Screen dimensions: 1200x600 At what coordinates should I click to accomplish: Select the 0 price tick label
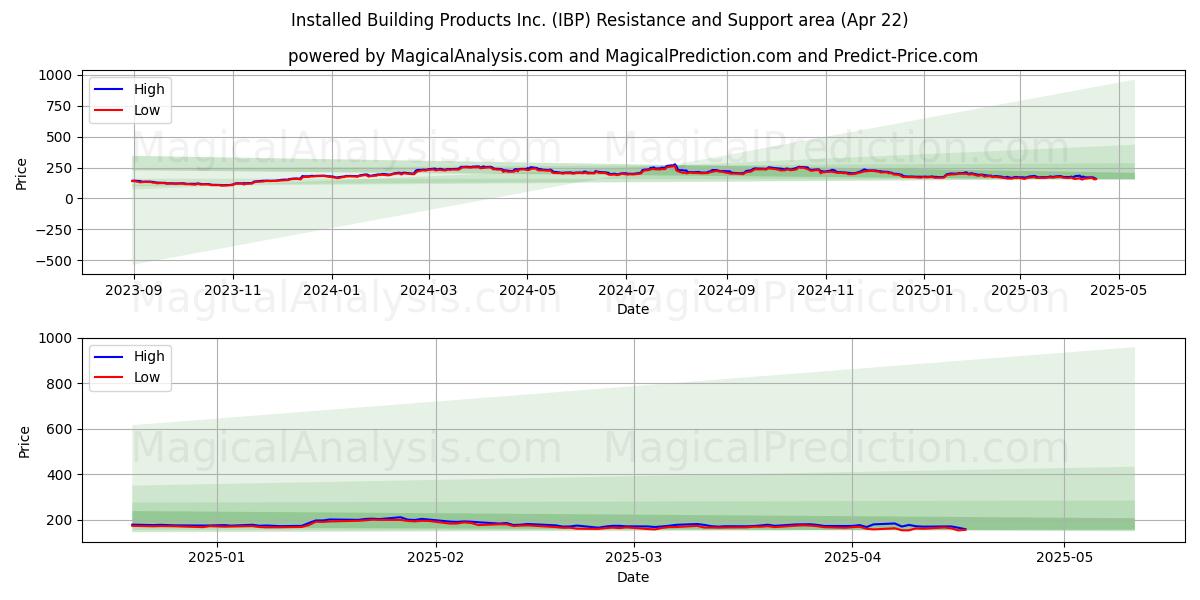tap(69, 199)
